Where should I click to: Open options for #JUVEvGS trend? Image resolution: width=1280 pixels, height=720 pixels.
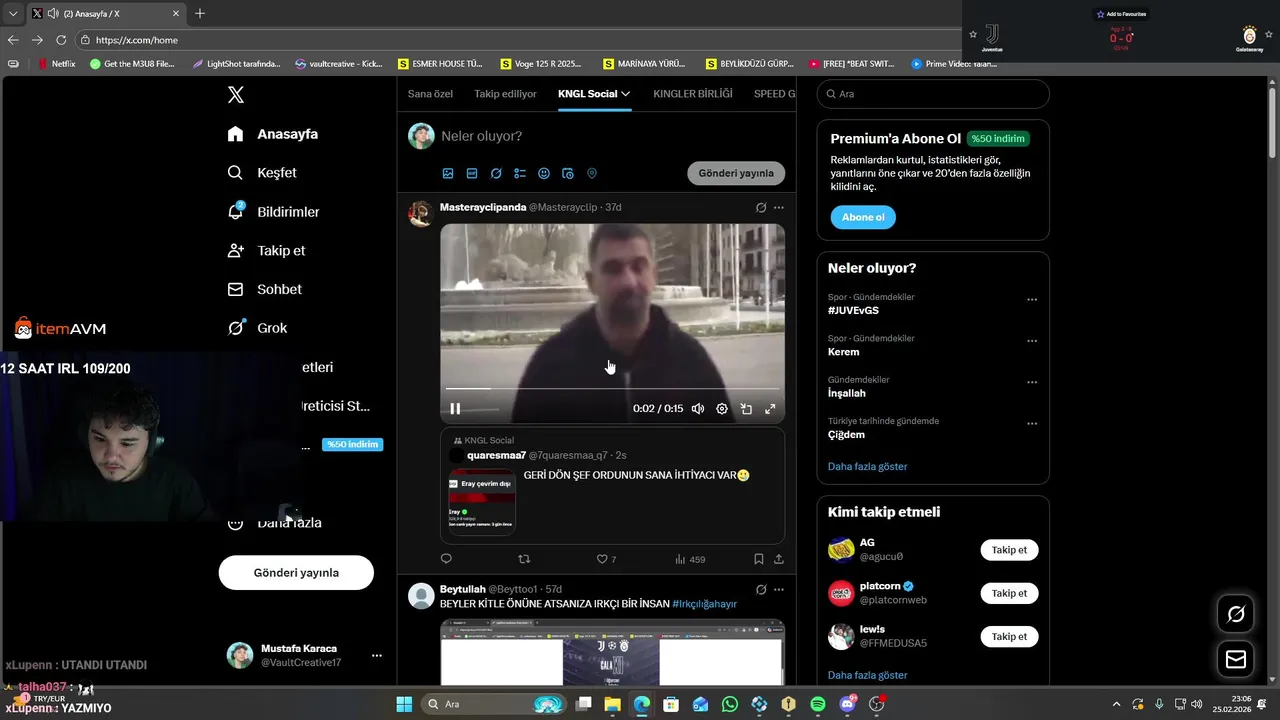(x=1032, y=300)
